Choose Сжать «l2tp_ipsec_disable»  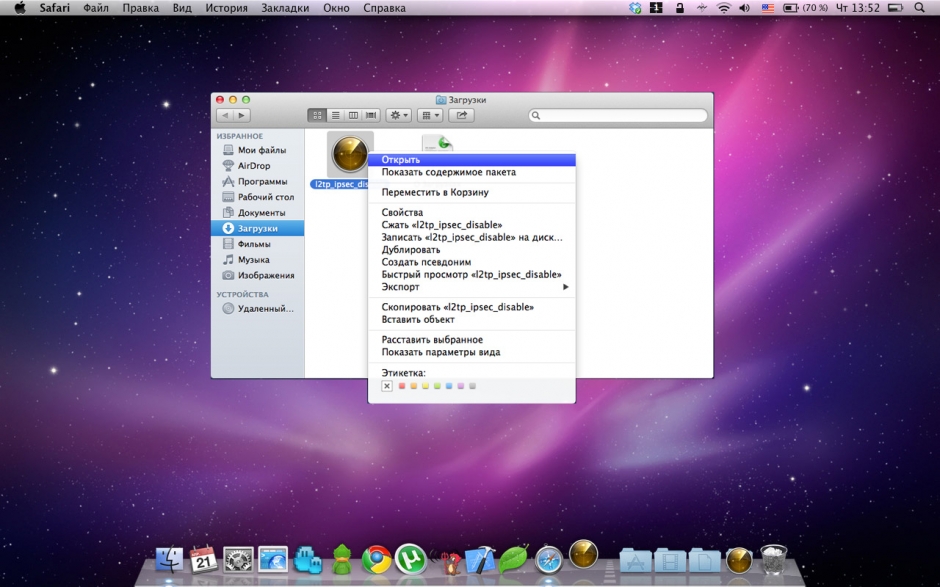coord(471,225)
